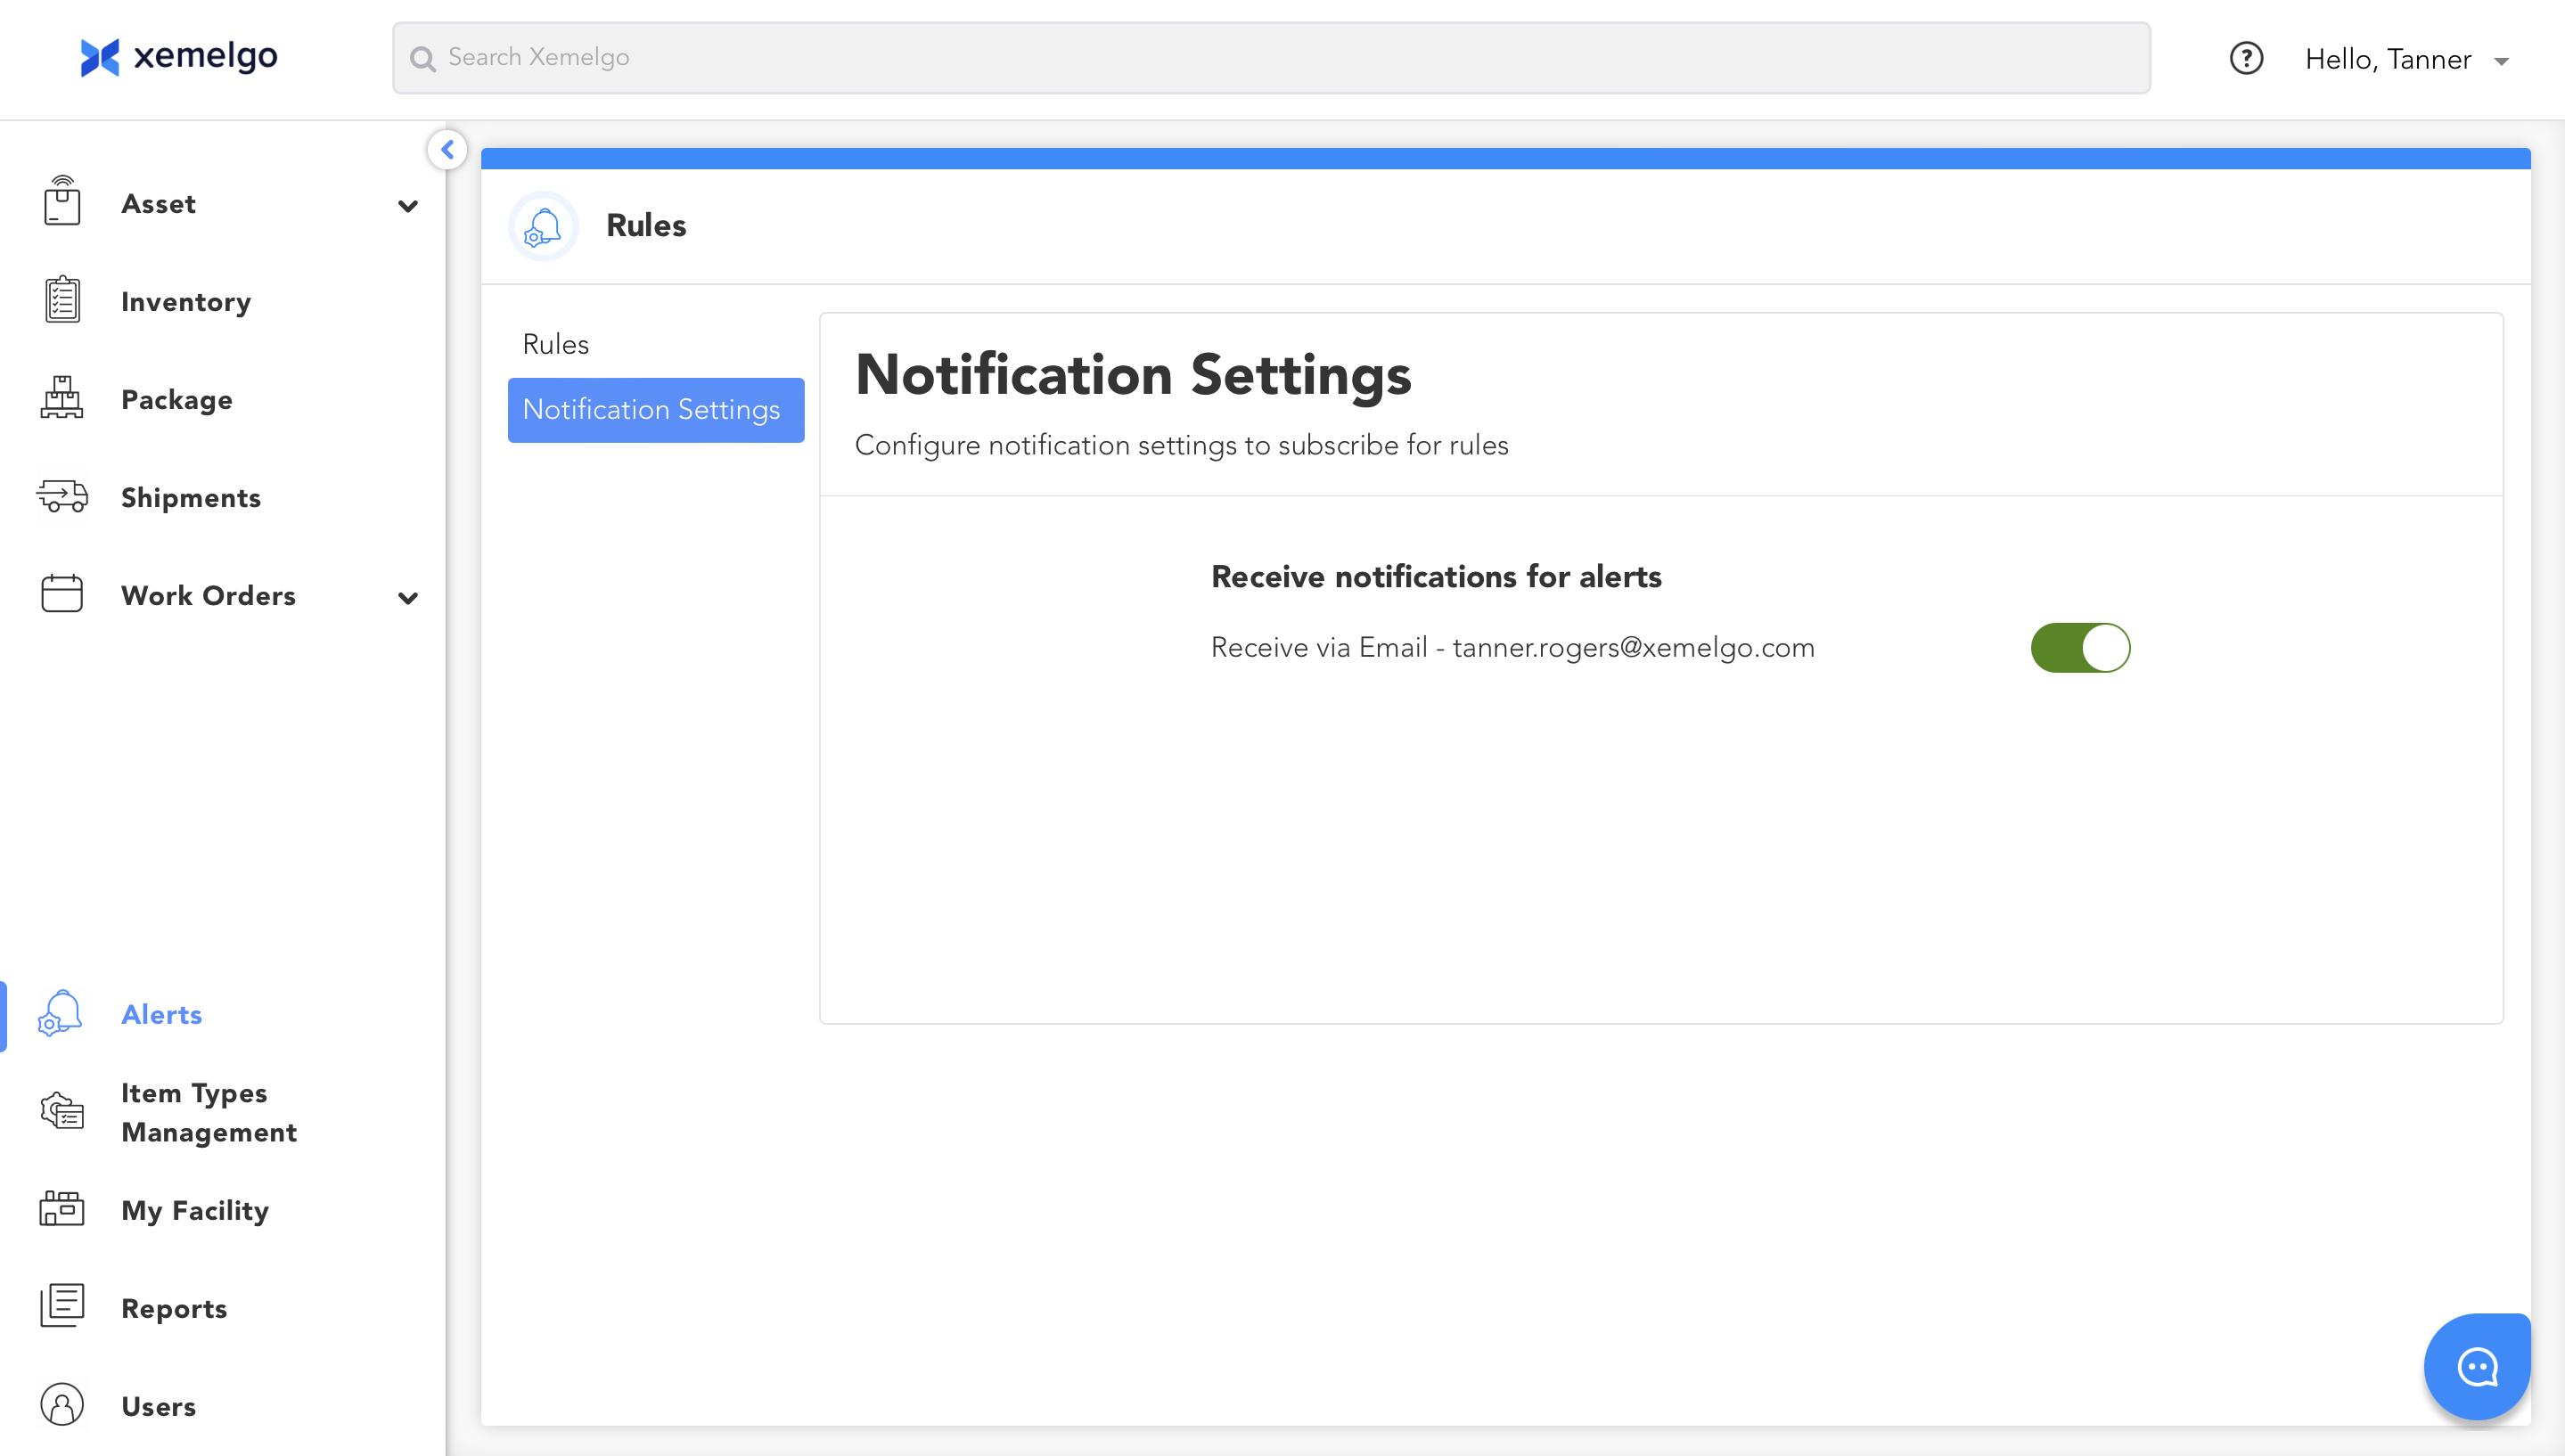
Task: Expand the Asset submenu chevron
Action: click(407, 206)
